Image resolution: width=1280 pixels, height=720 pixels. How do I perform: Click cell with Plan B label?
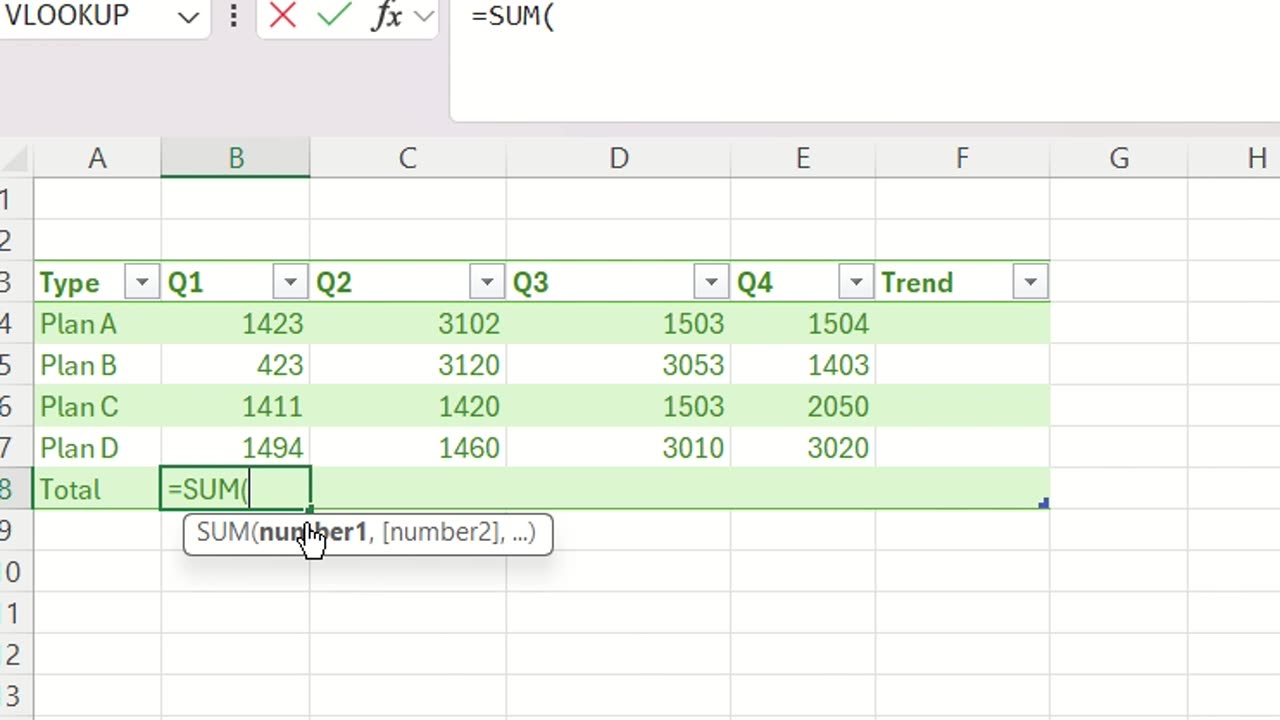(97, 365)
